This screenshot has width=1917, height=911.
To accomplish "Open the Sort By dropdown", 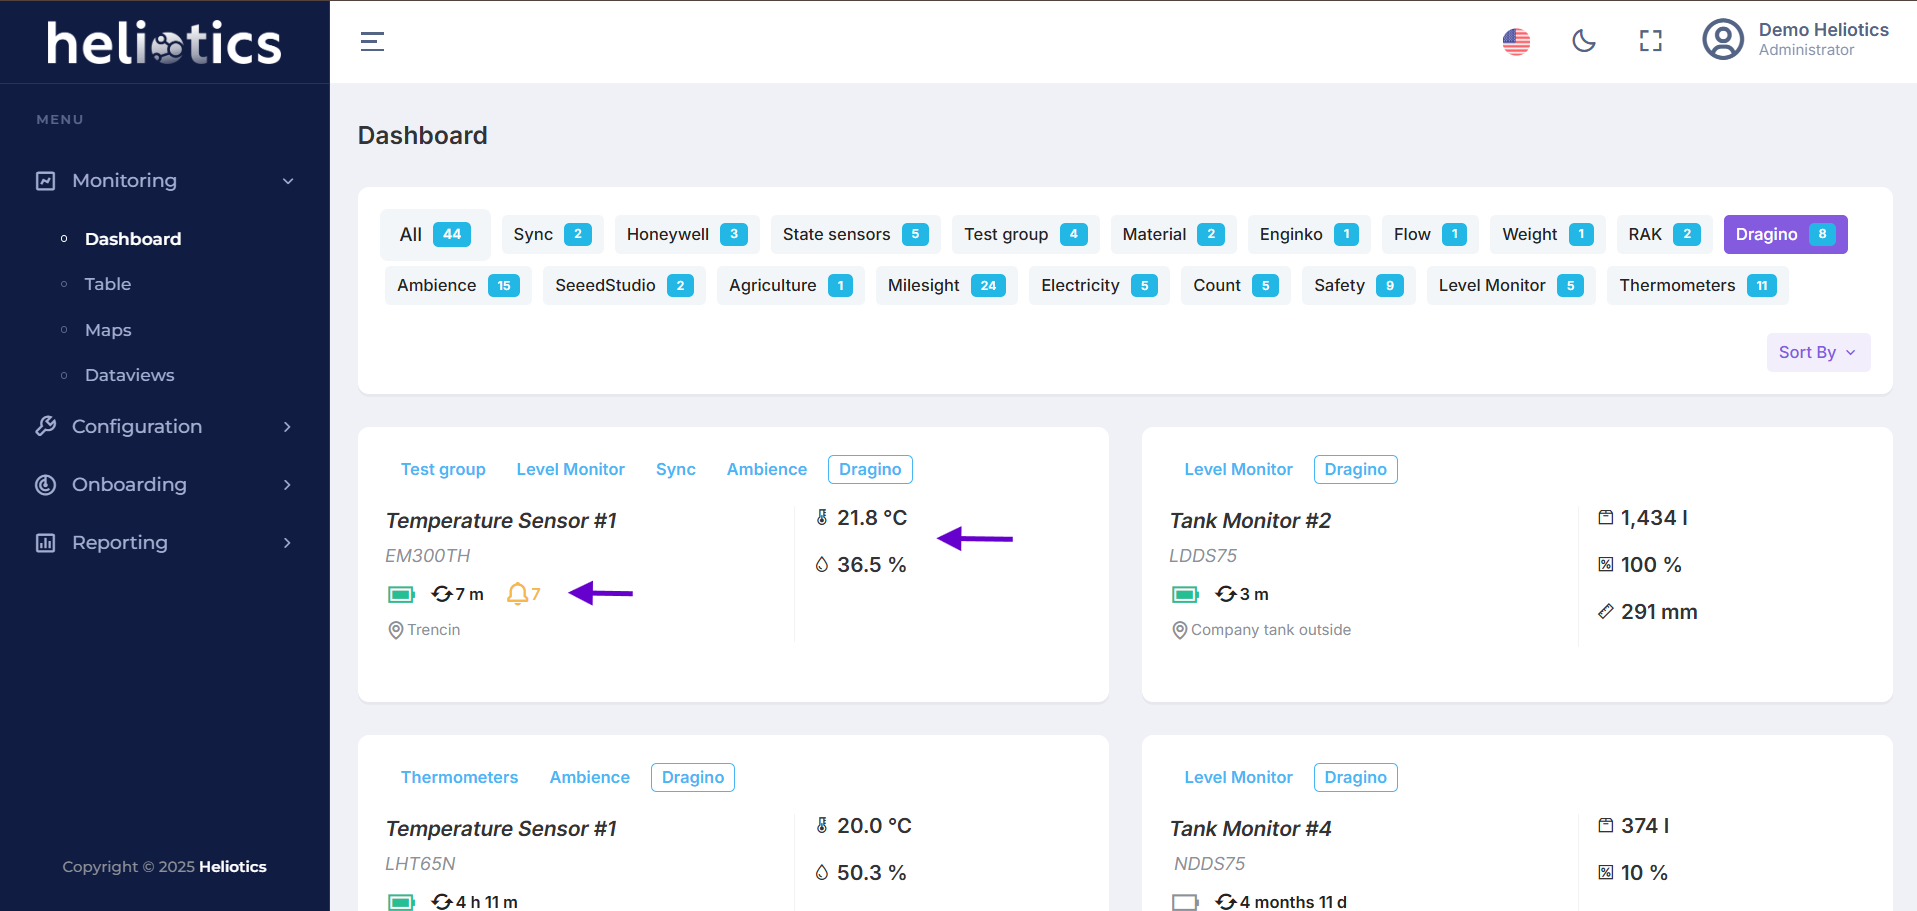I will coord(1818,352).
